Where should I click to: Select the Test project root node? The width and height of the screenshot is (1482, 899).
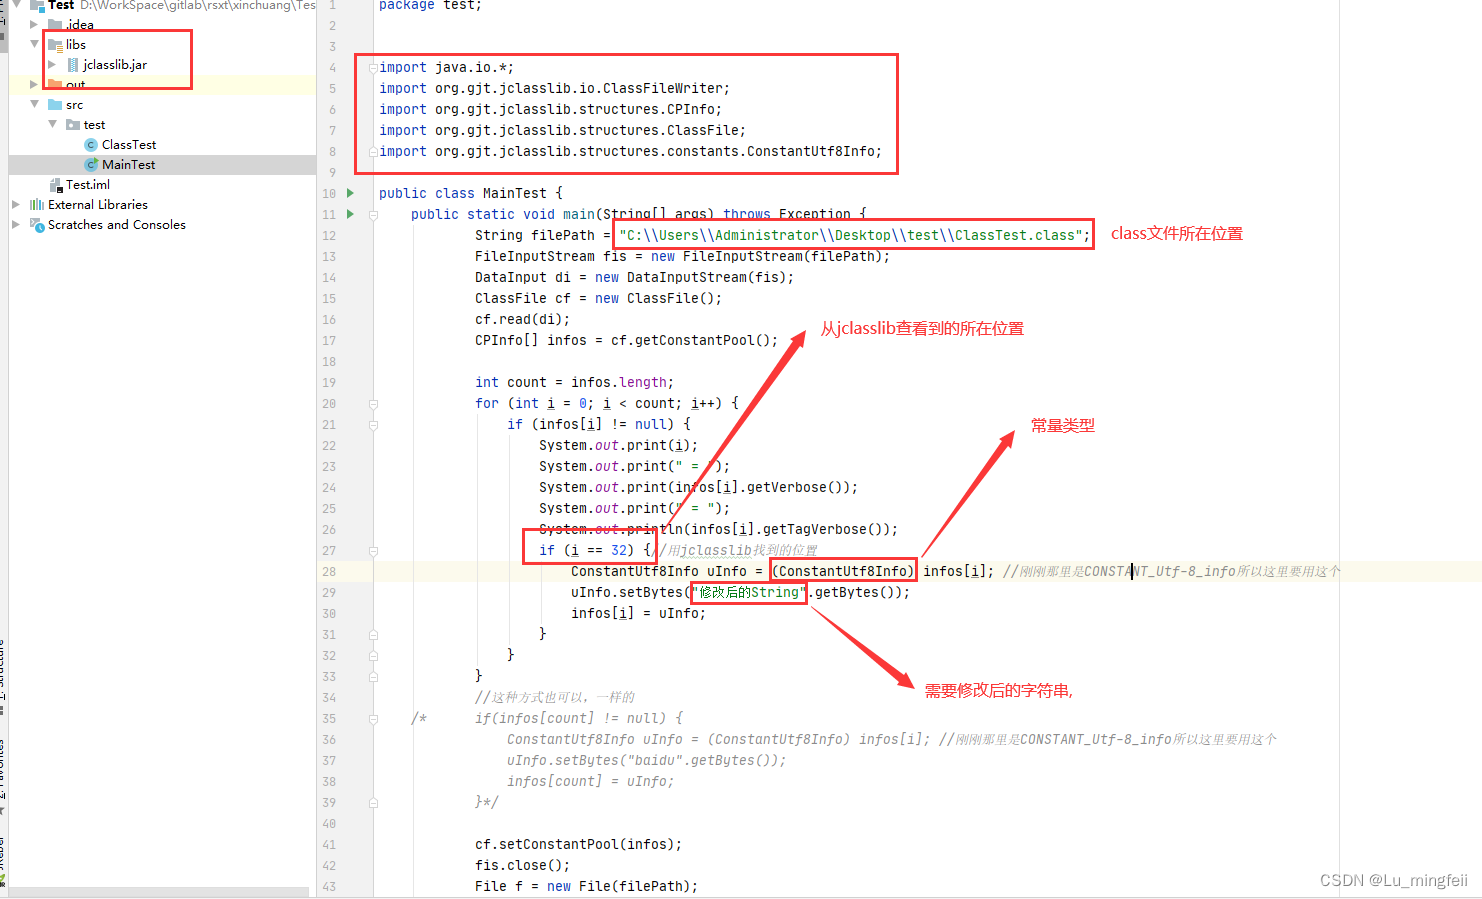(x=60, y=5)
